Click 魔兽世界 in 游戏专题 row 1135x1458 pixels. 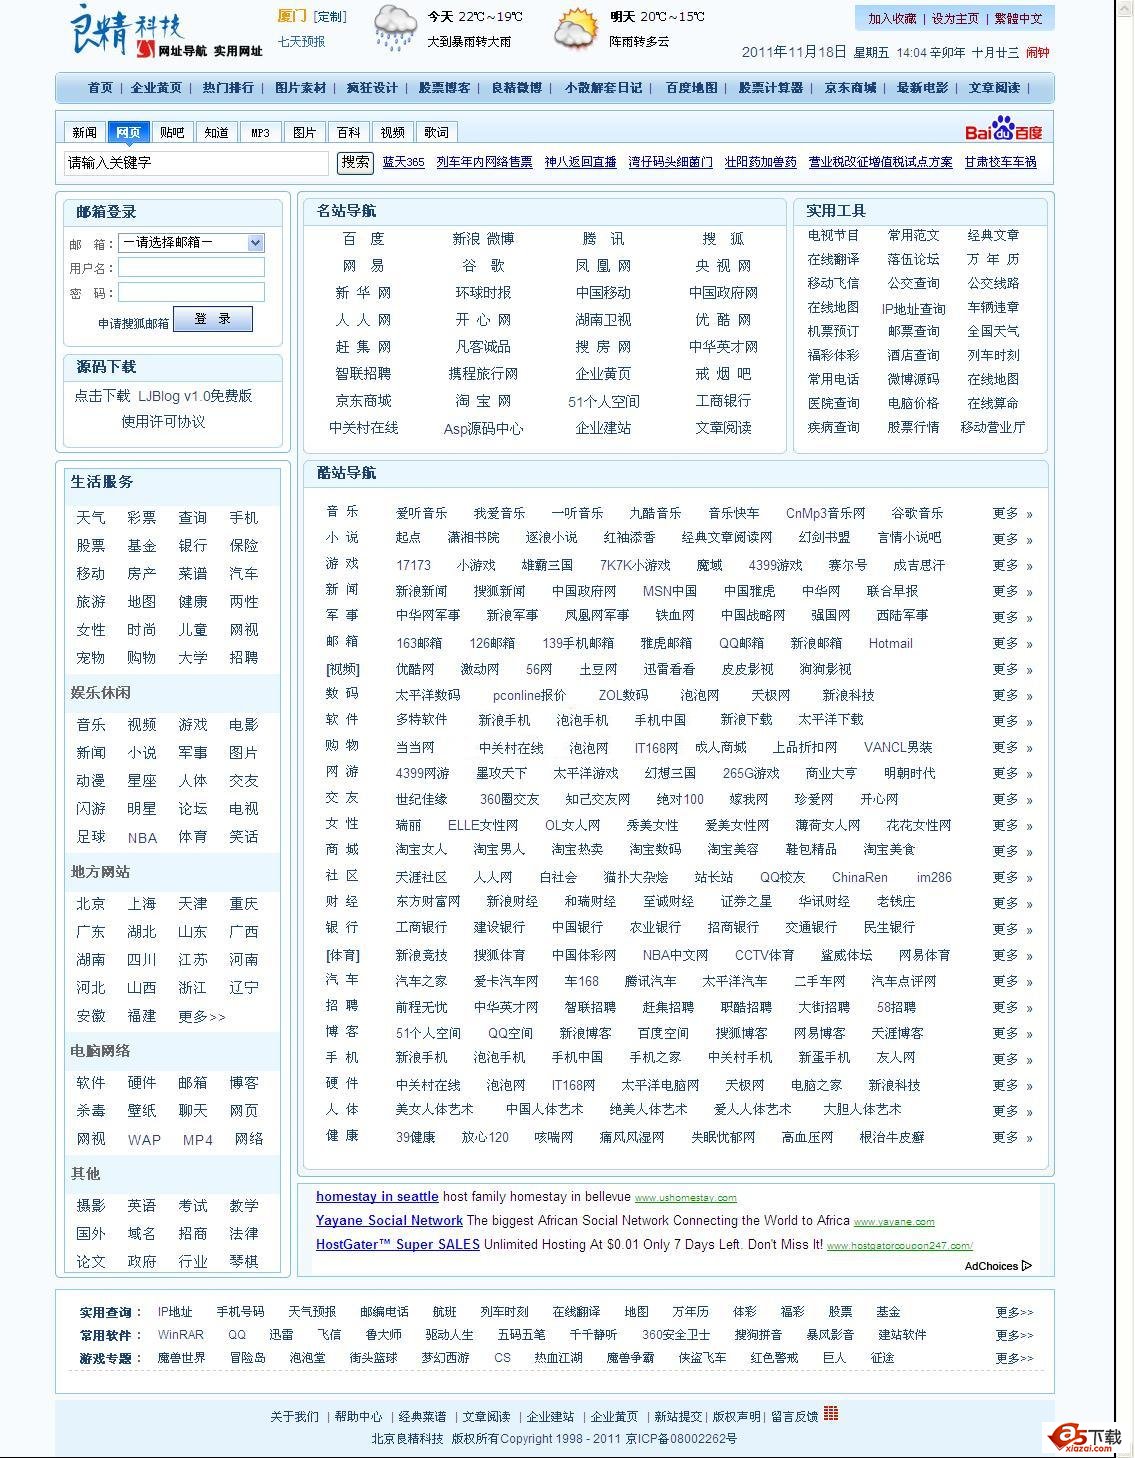click(181, 1358)
